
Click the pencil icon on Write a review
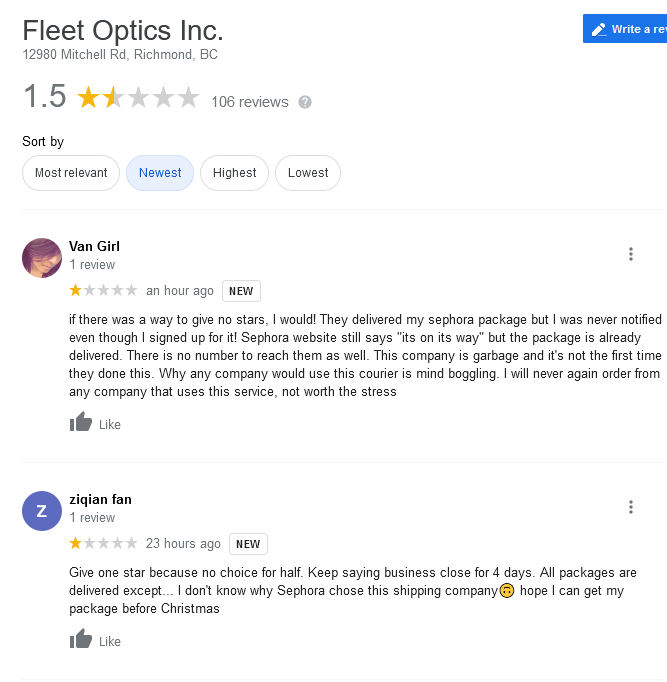tap(599, 29)
